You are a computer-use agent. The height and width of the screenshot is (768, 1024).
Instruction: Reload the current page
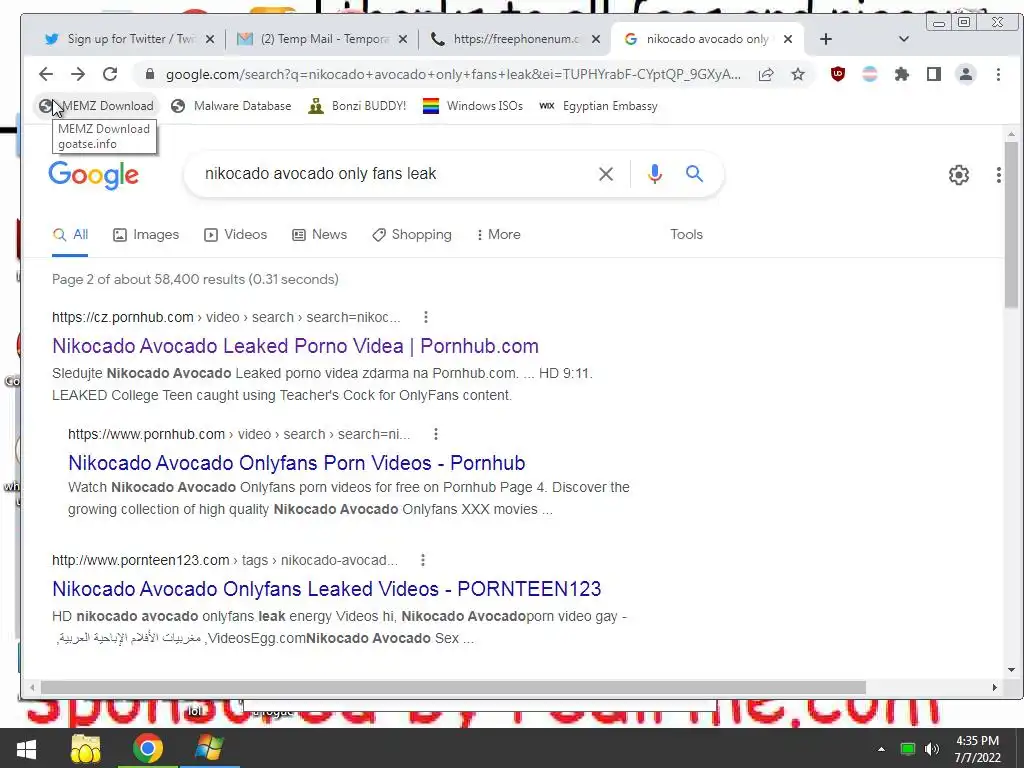click(110, 74)
